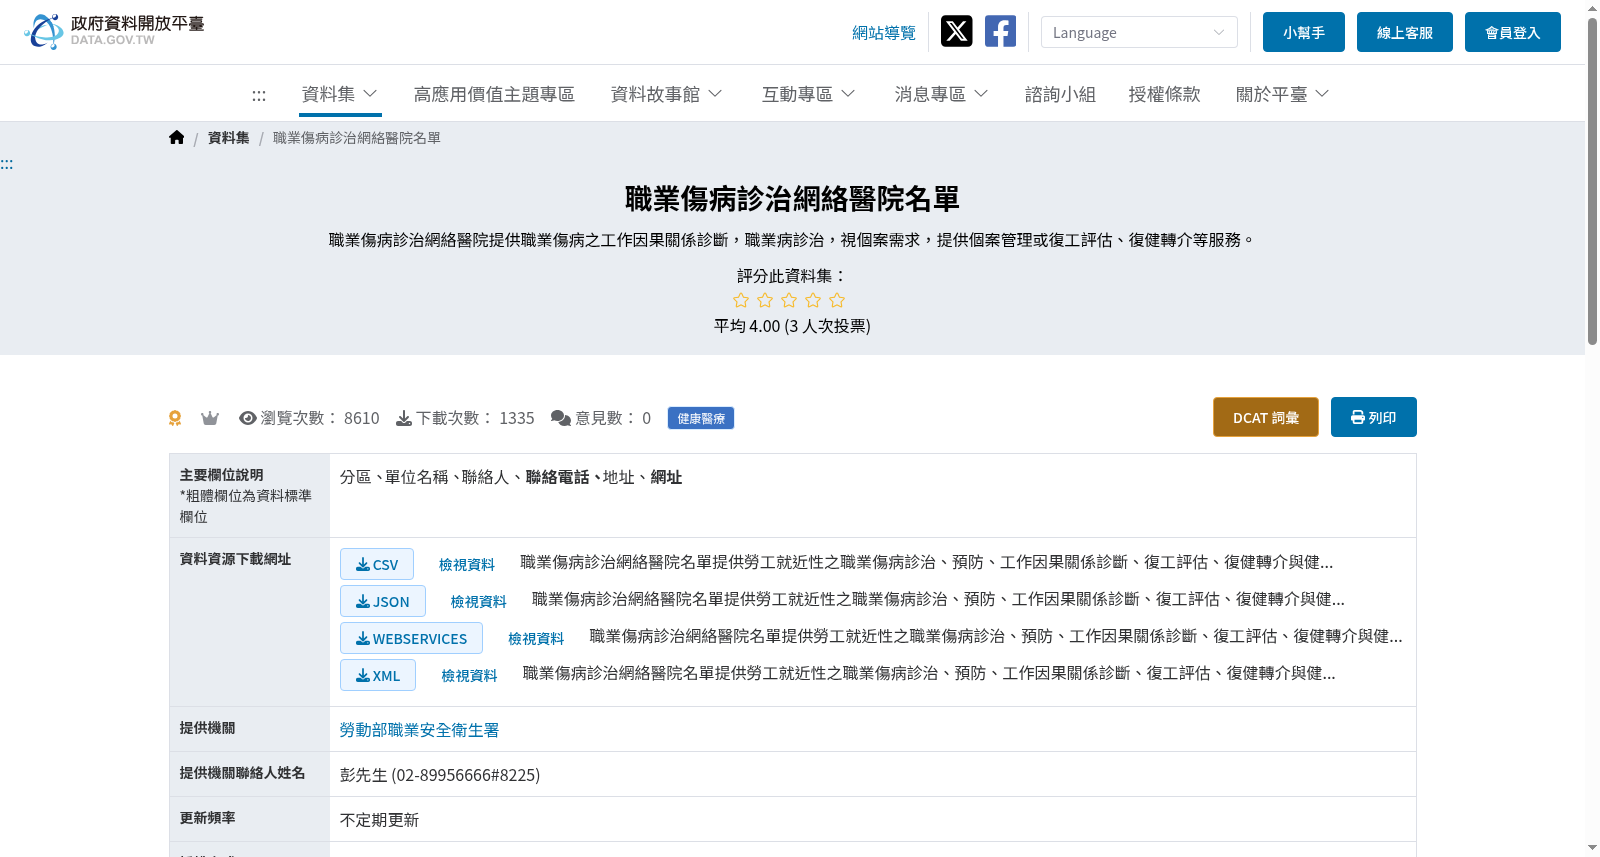1600x857 pixels.
Task: Click the description text beside the CSV row
Action: tap(926, 562)
